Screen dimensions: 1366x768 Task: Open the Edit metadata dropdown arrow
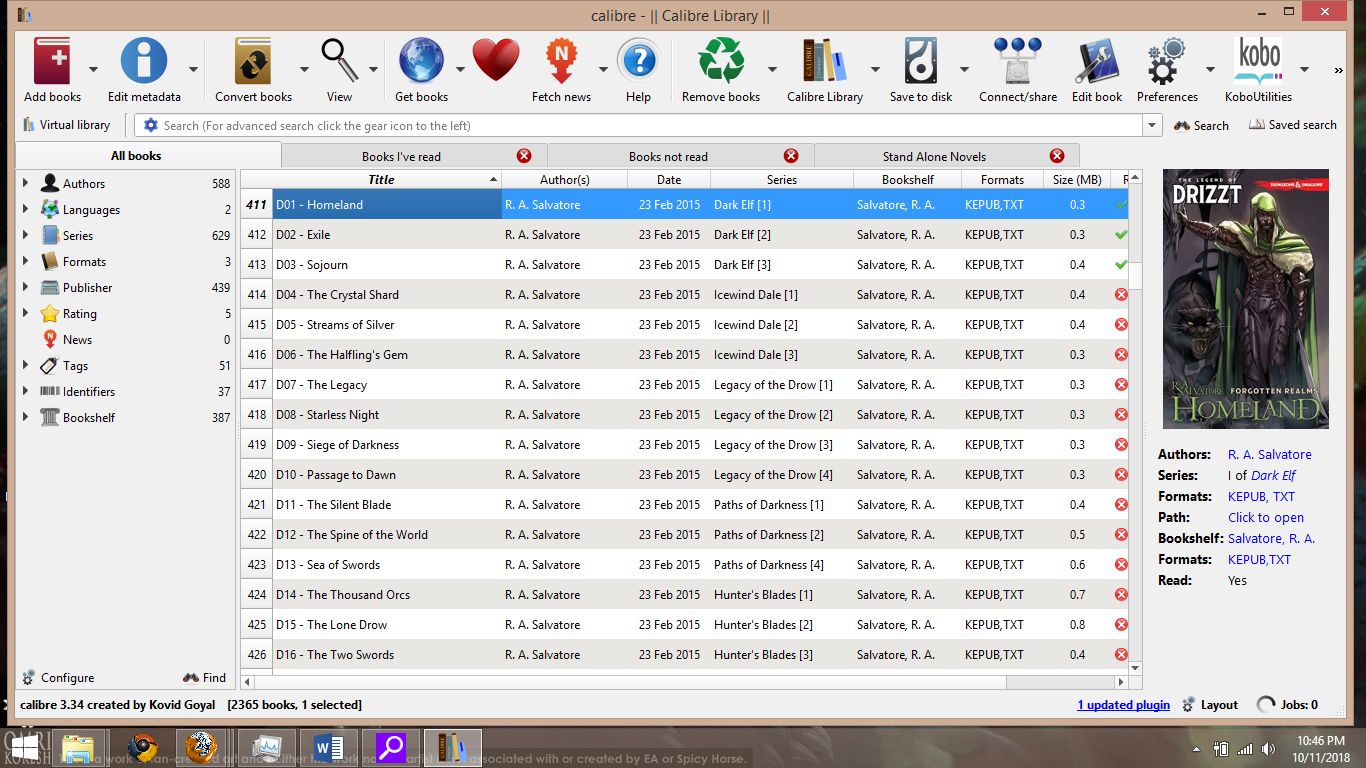point(194,70)
